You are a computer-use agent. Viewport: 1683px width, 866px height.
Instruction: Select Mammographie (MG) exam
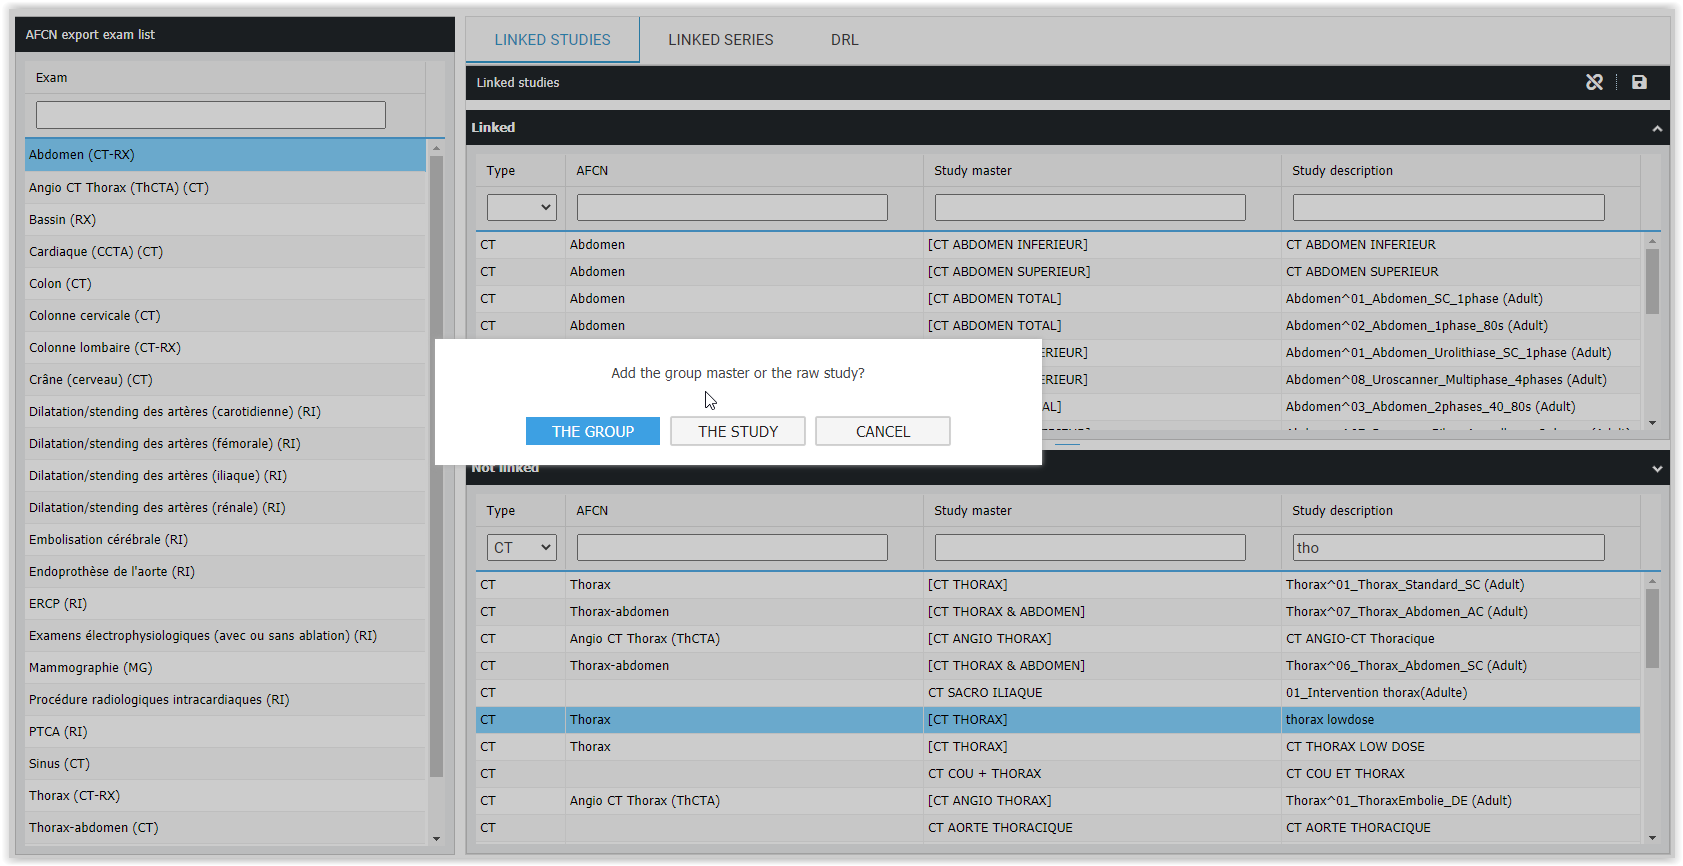click(91, 668)
